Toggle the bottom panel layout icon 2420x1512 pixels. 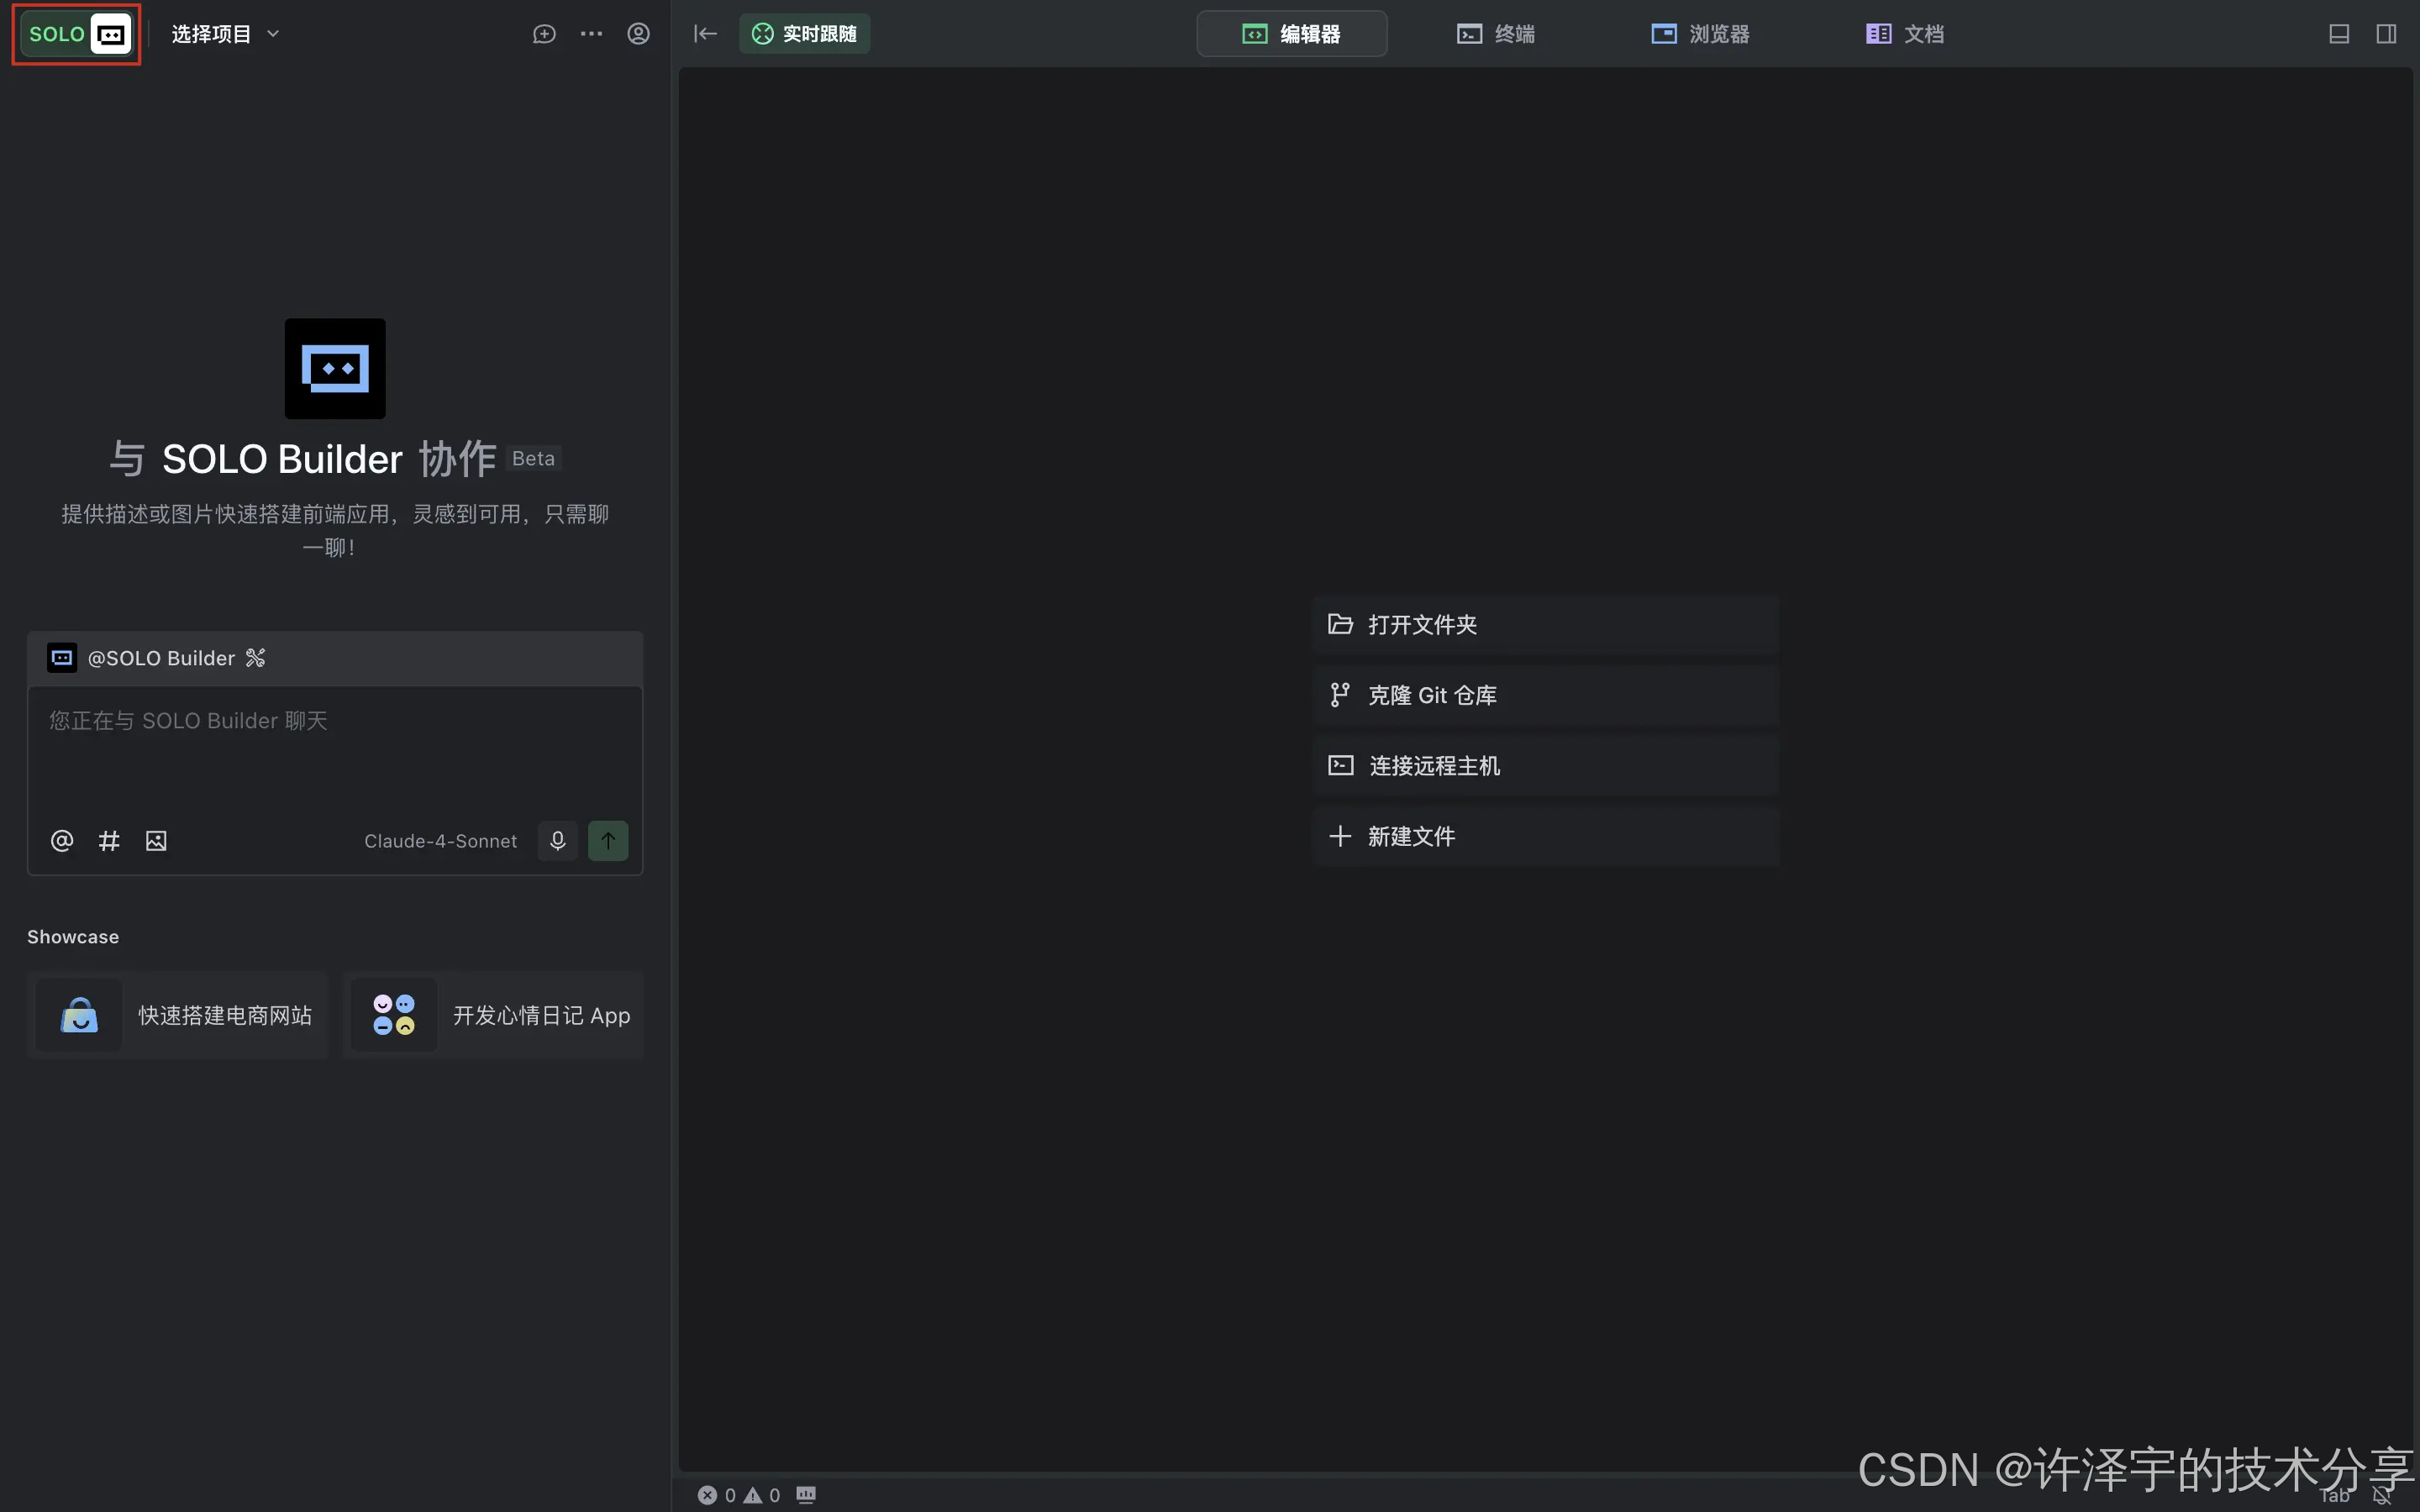point(2339,33)
